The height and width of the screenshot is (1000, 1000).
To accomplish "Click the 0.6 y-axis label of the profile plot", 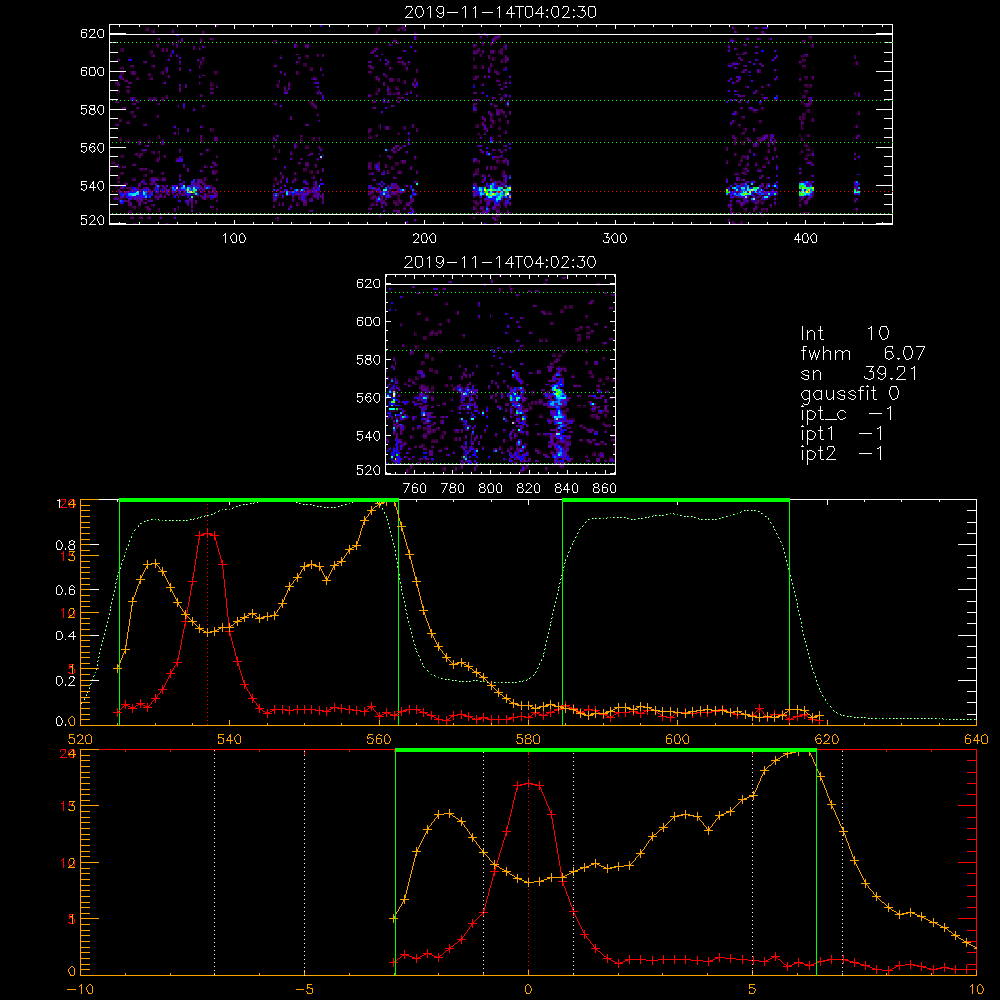I will [66, 591].
